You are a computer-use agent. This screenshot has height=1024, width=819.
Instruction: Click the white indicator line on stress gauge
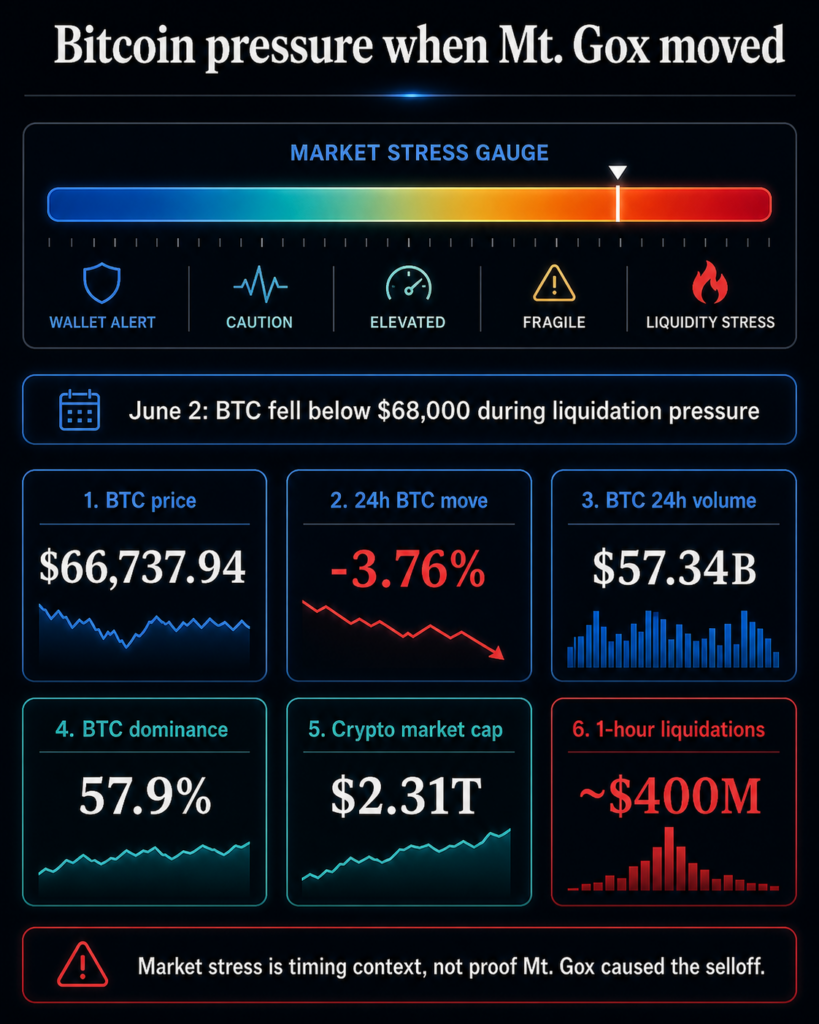click(617, 204)
